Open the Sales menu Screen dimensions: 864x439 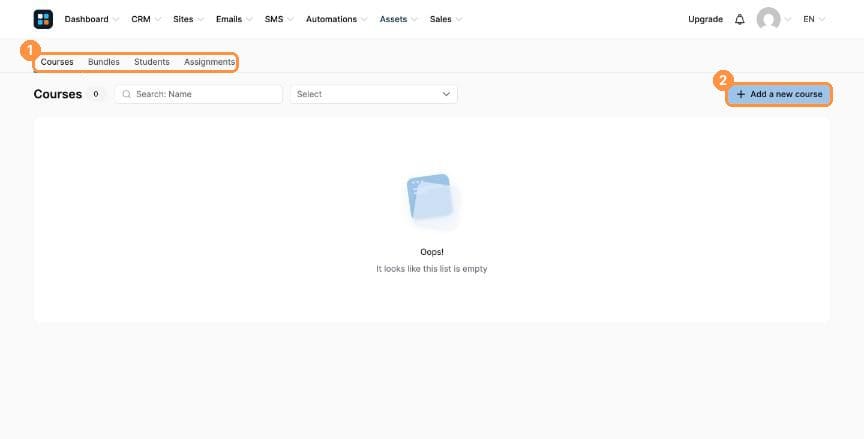441,19
